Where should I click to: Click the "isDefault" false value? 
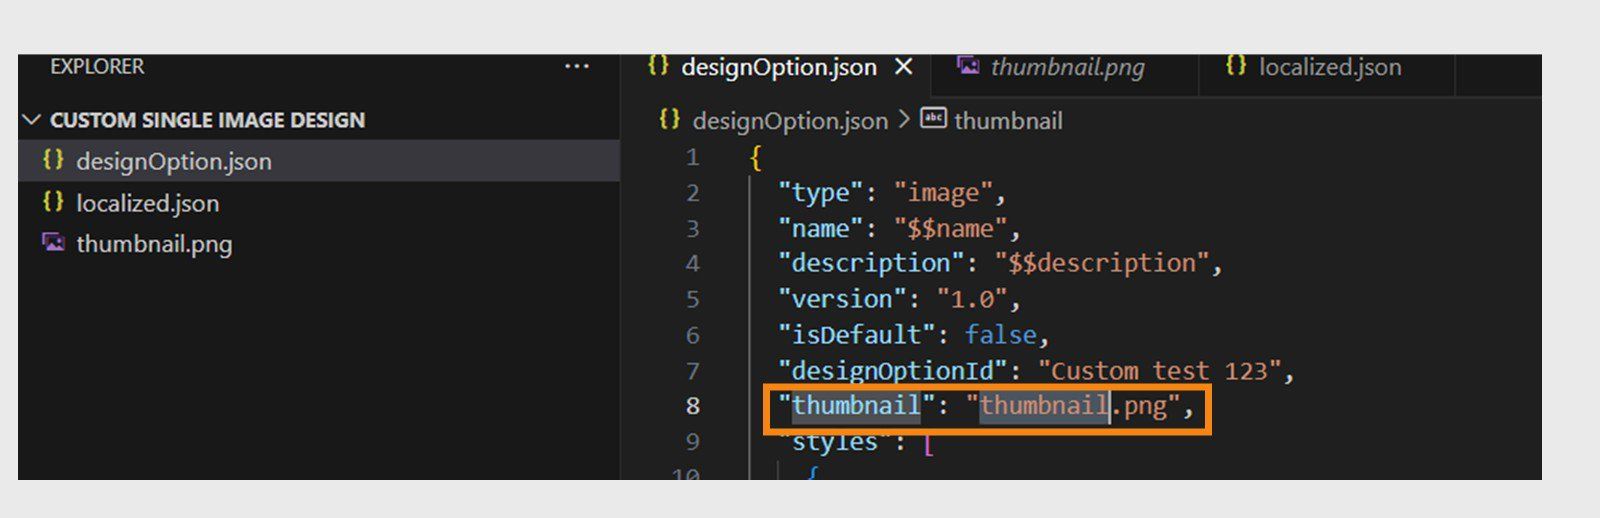(x=1001, y=335)
